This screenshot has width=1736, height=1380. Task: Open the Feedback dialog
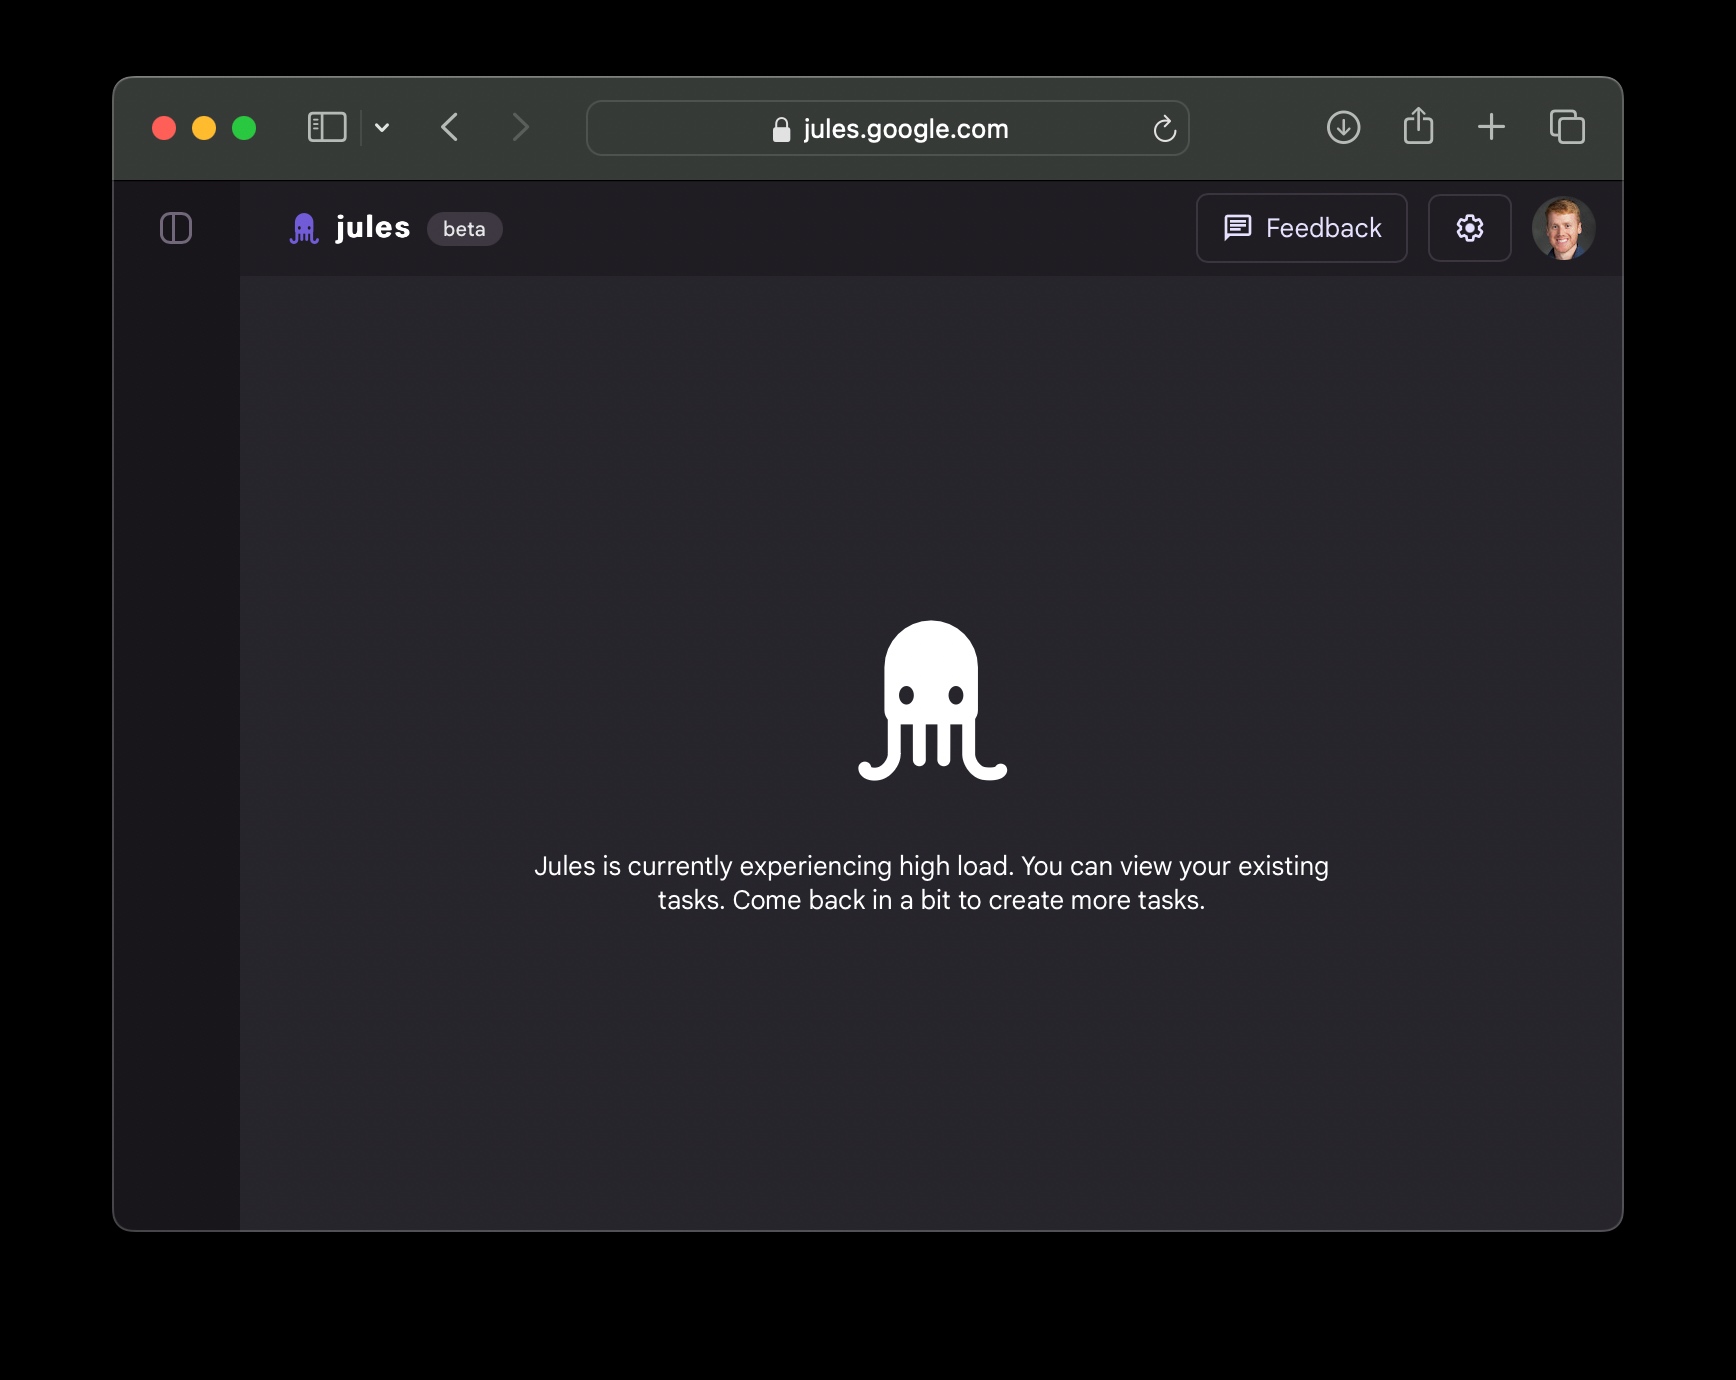click(1301, 228)
